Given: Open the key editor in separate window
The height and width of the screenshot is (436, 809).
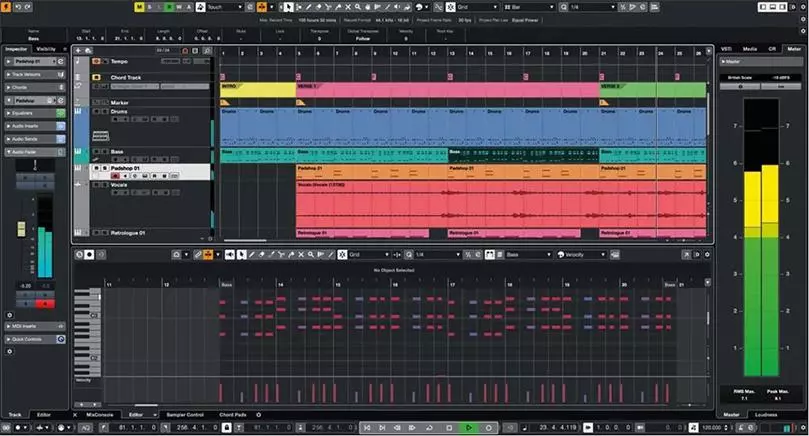Looking at the screenshot, I should coord(686,255).
